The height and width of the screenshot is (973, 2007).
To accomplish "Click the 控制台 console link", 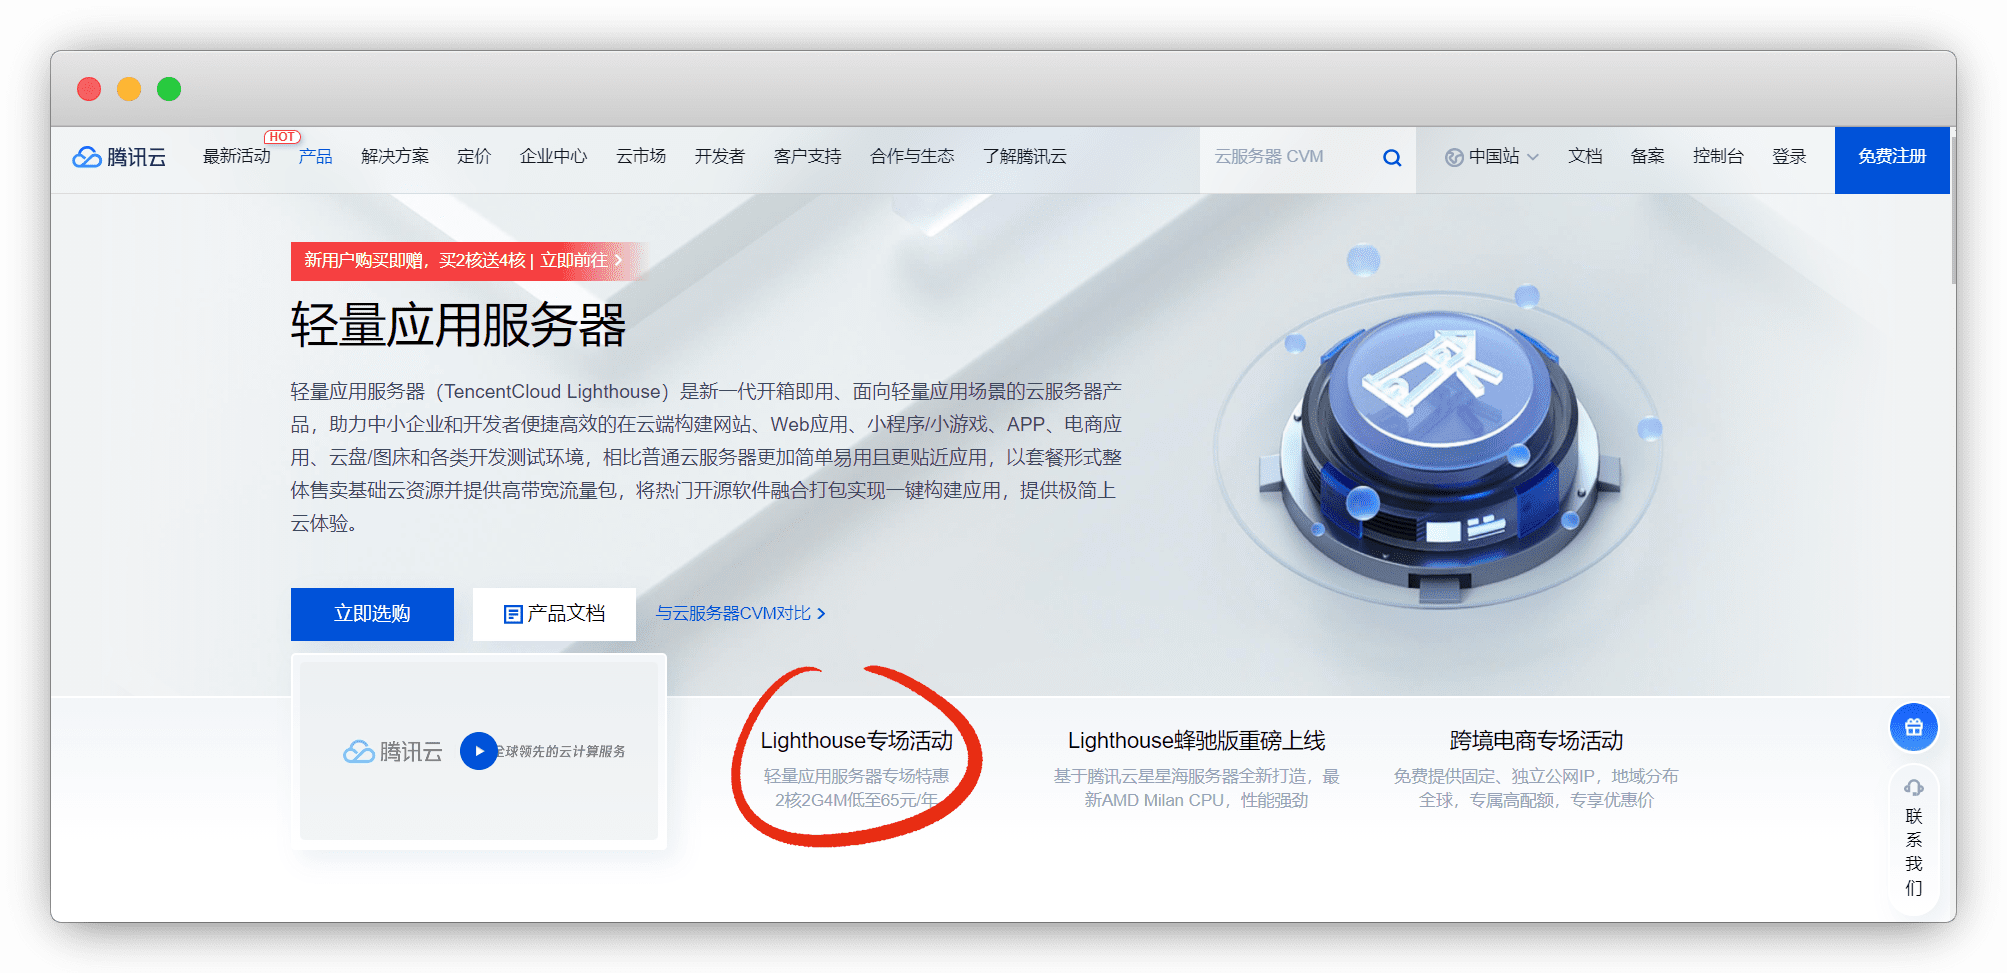I will click(1717, 157).
